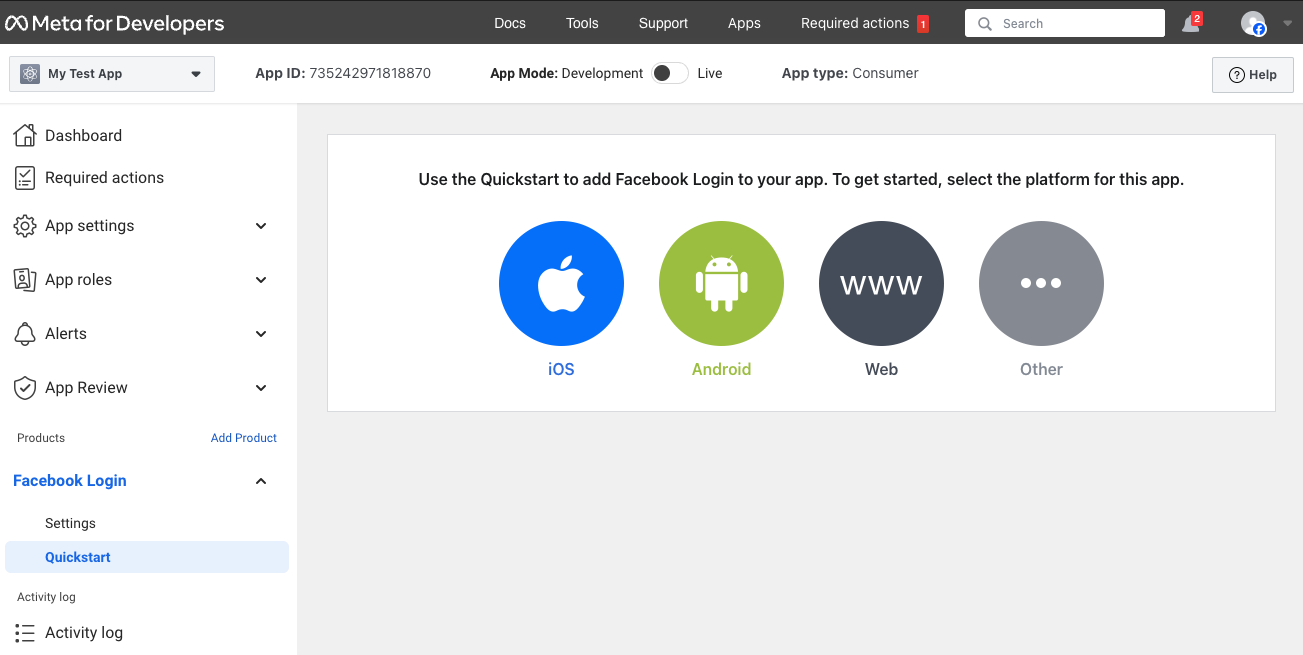This screenshot has height=655, width=1303.
Task: Click the Help button
Action: (x=1253, y=75)
